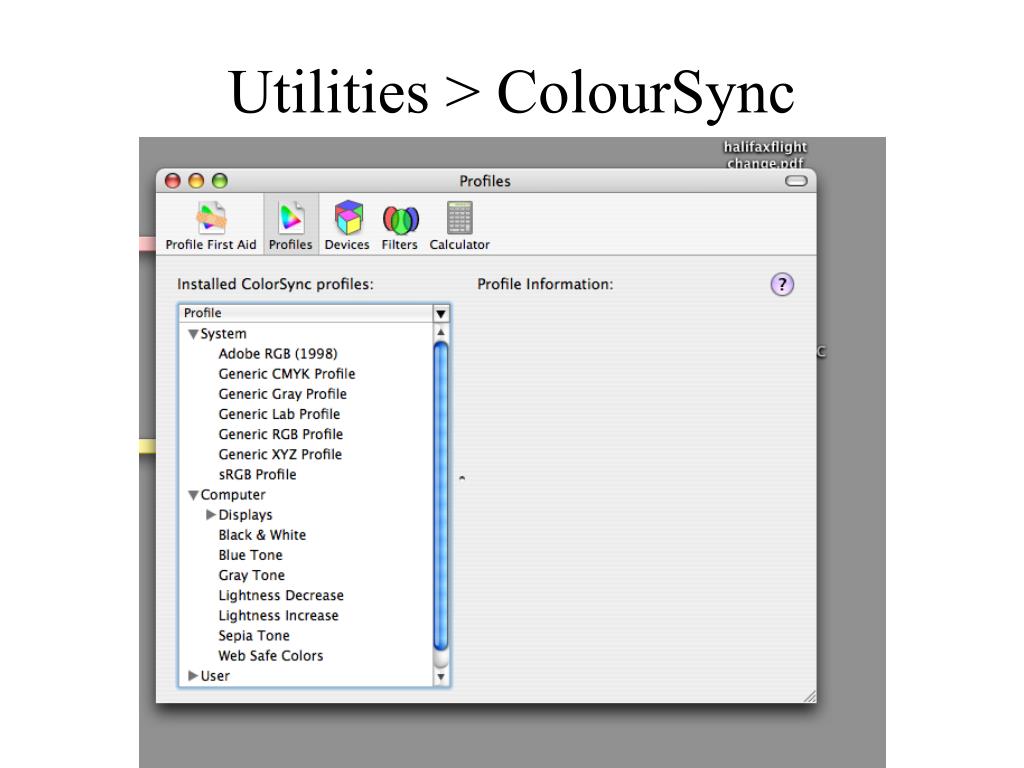Select Generic RGB Profile
The width and height of the screenshot is (1024, 768).
point(280,434)
